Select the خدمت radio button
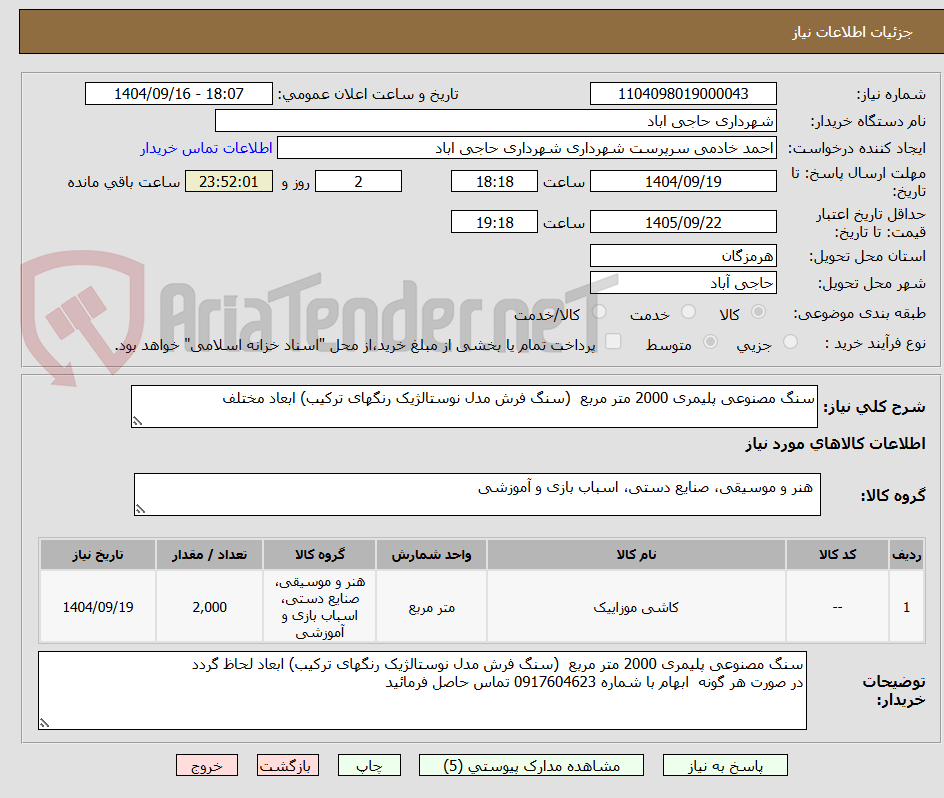The width and height of the screenshot is (944, 798). point(688,312)
